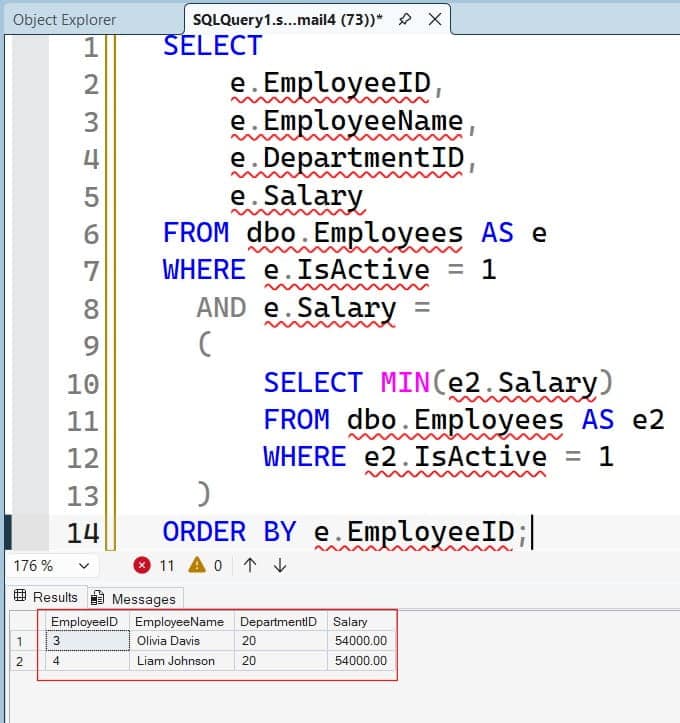Screen dimensions: 680x723
Task: Click the cell with EmployeeID 3
Action: click(x=88, y=641)
